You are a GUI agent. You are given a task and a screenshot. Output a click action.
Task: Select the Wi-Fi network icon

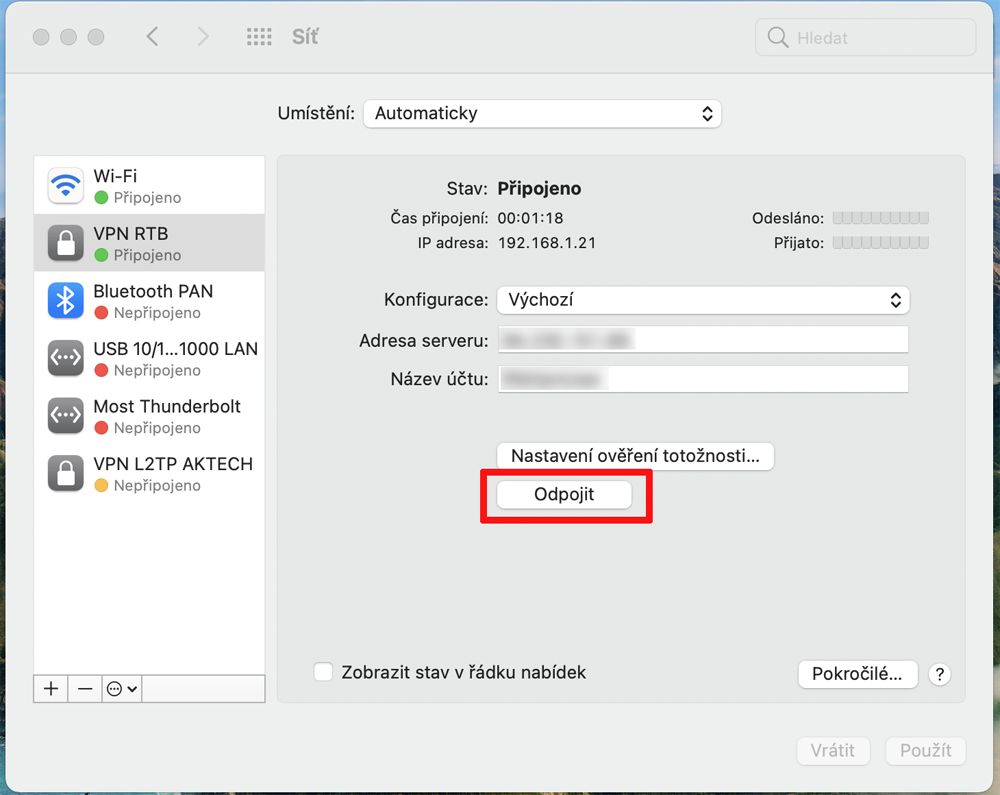pyautogui.click(x=66, y=186)
